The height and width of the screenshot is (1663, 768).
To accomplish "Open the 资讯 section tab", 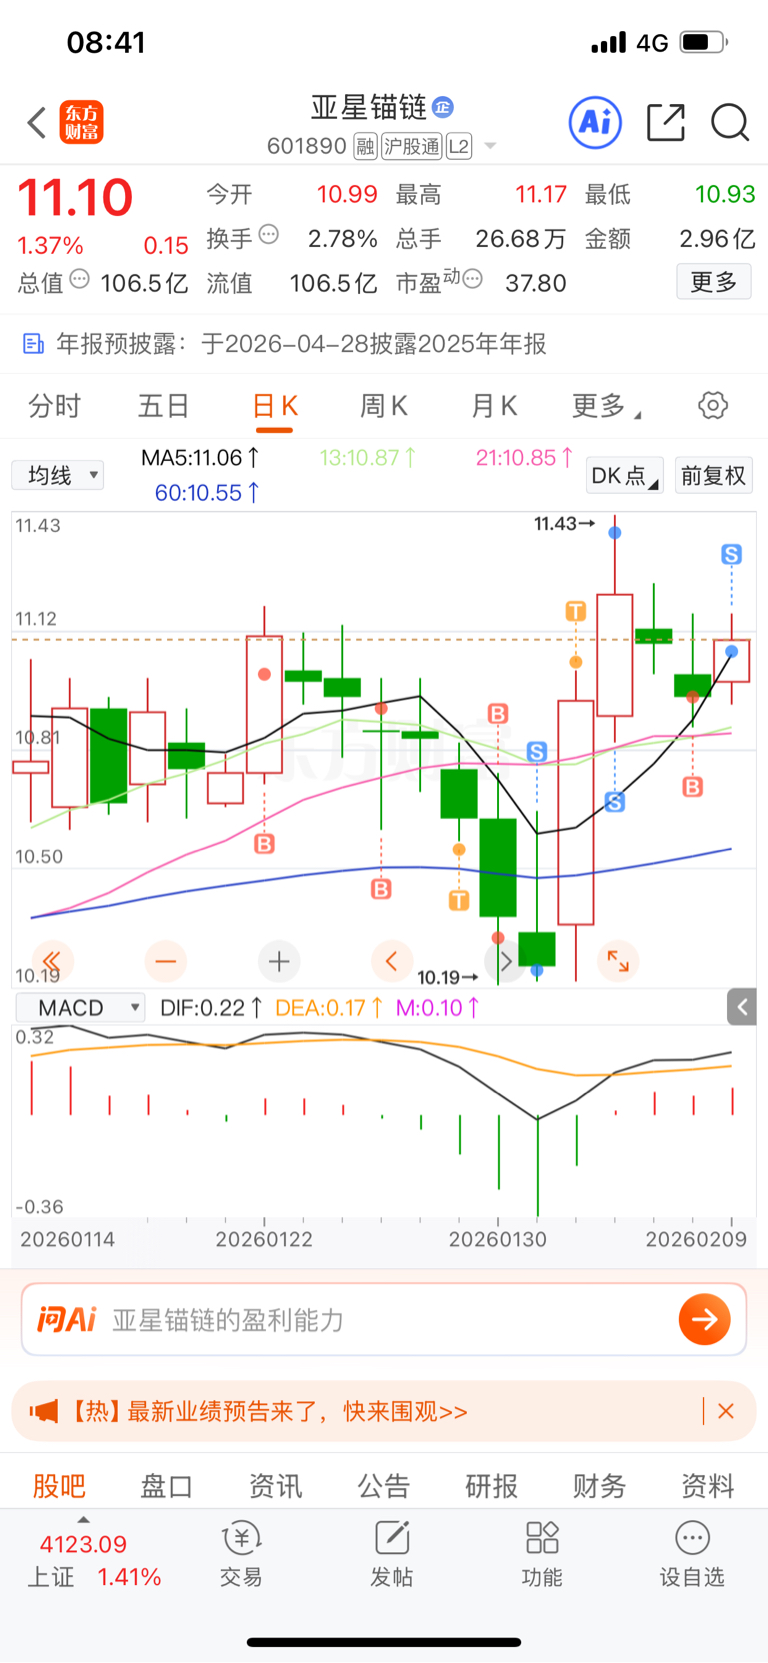I will (x=275, y=1485).
